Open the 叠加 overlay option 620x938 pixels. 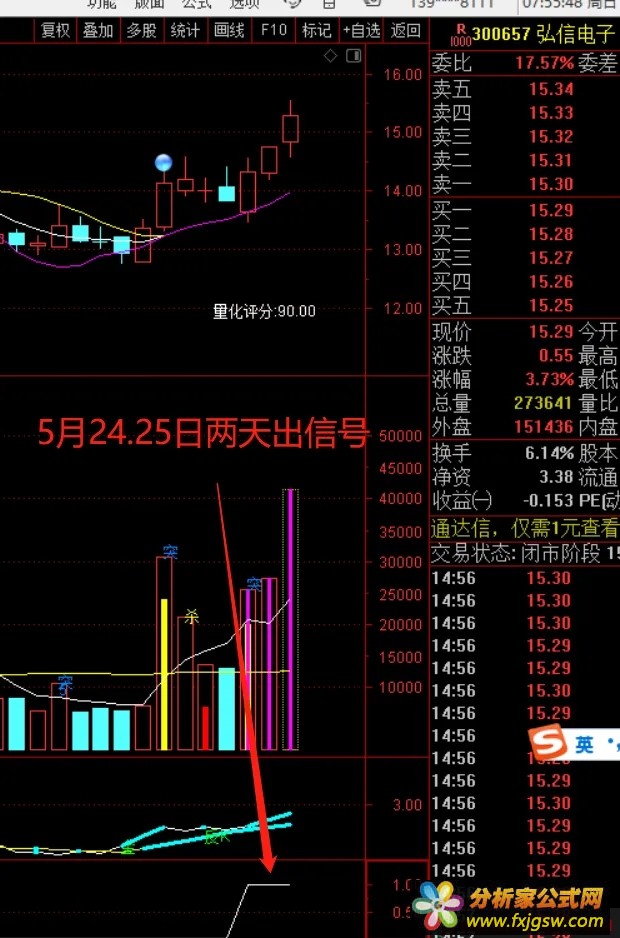98,30
